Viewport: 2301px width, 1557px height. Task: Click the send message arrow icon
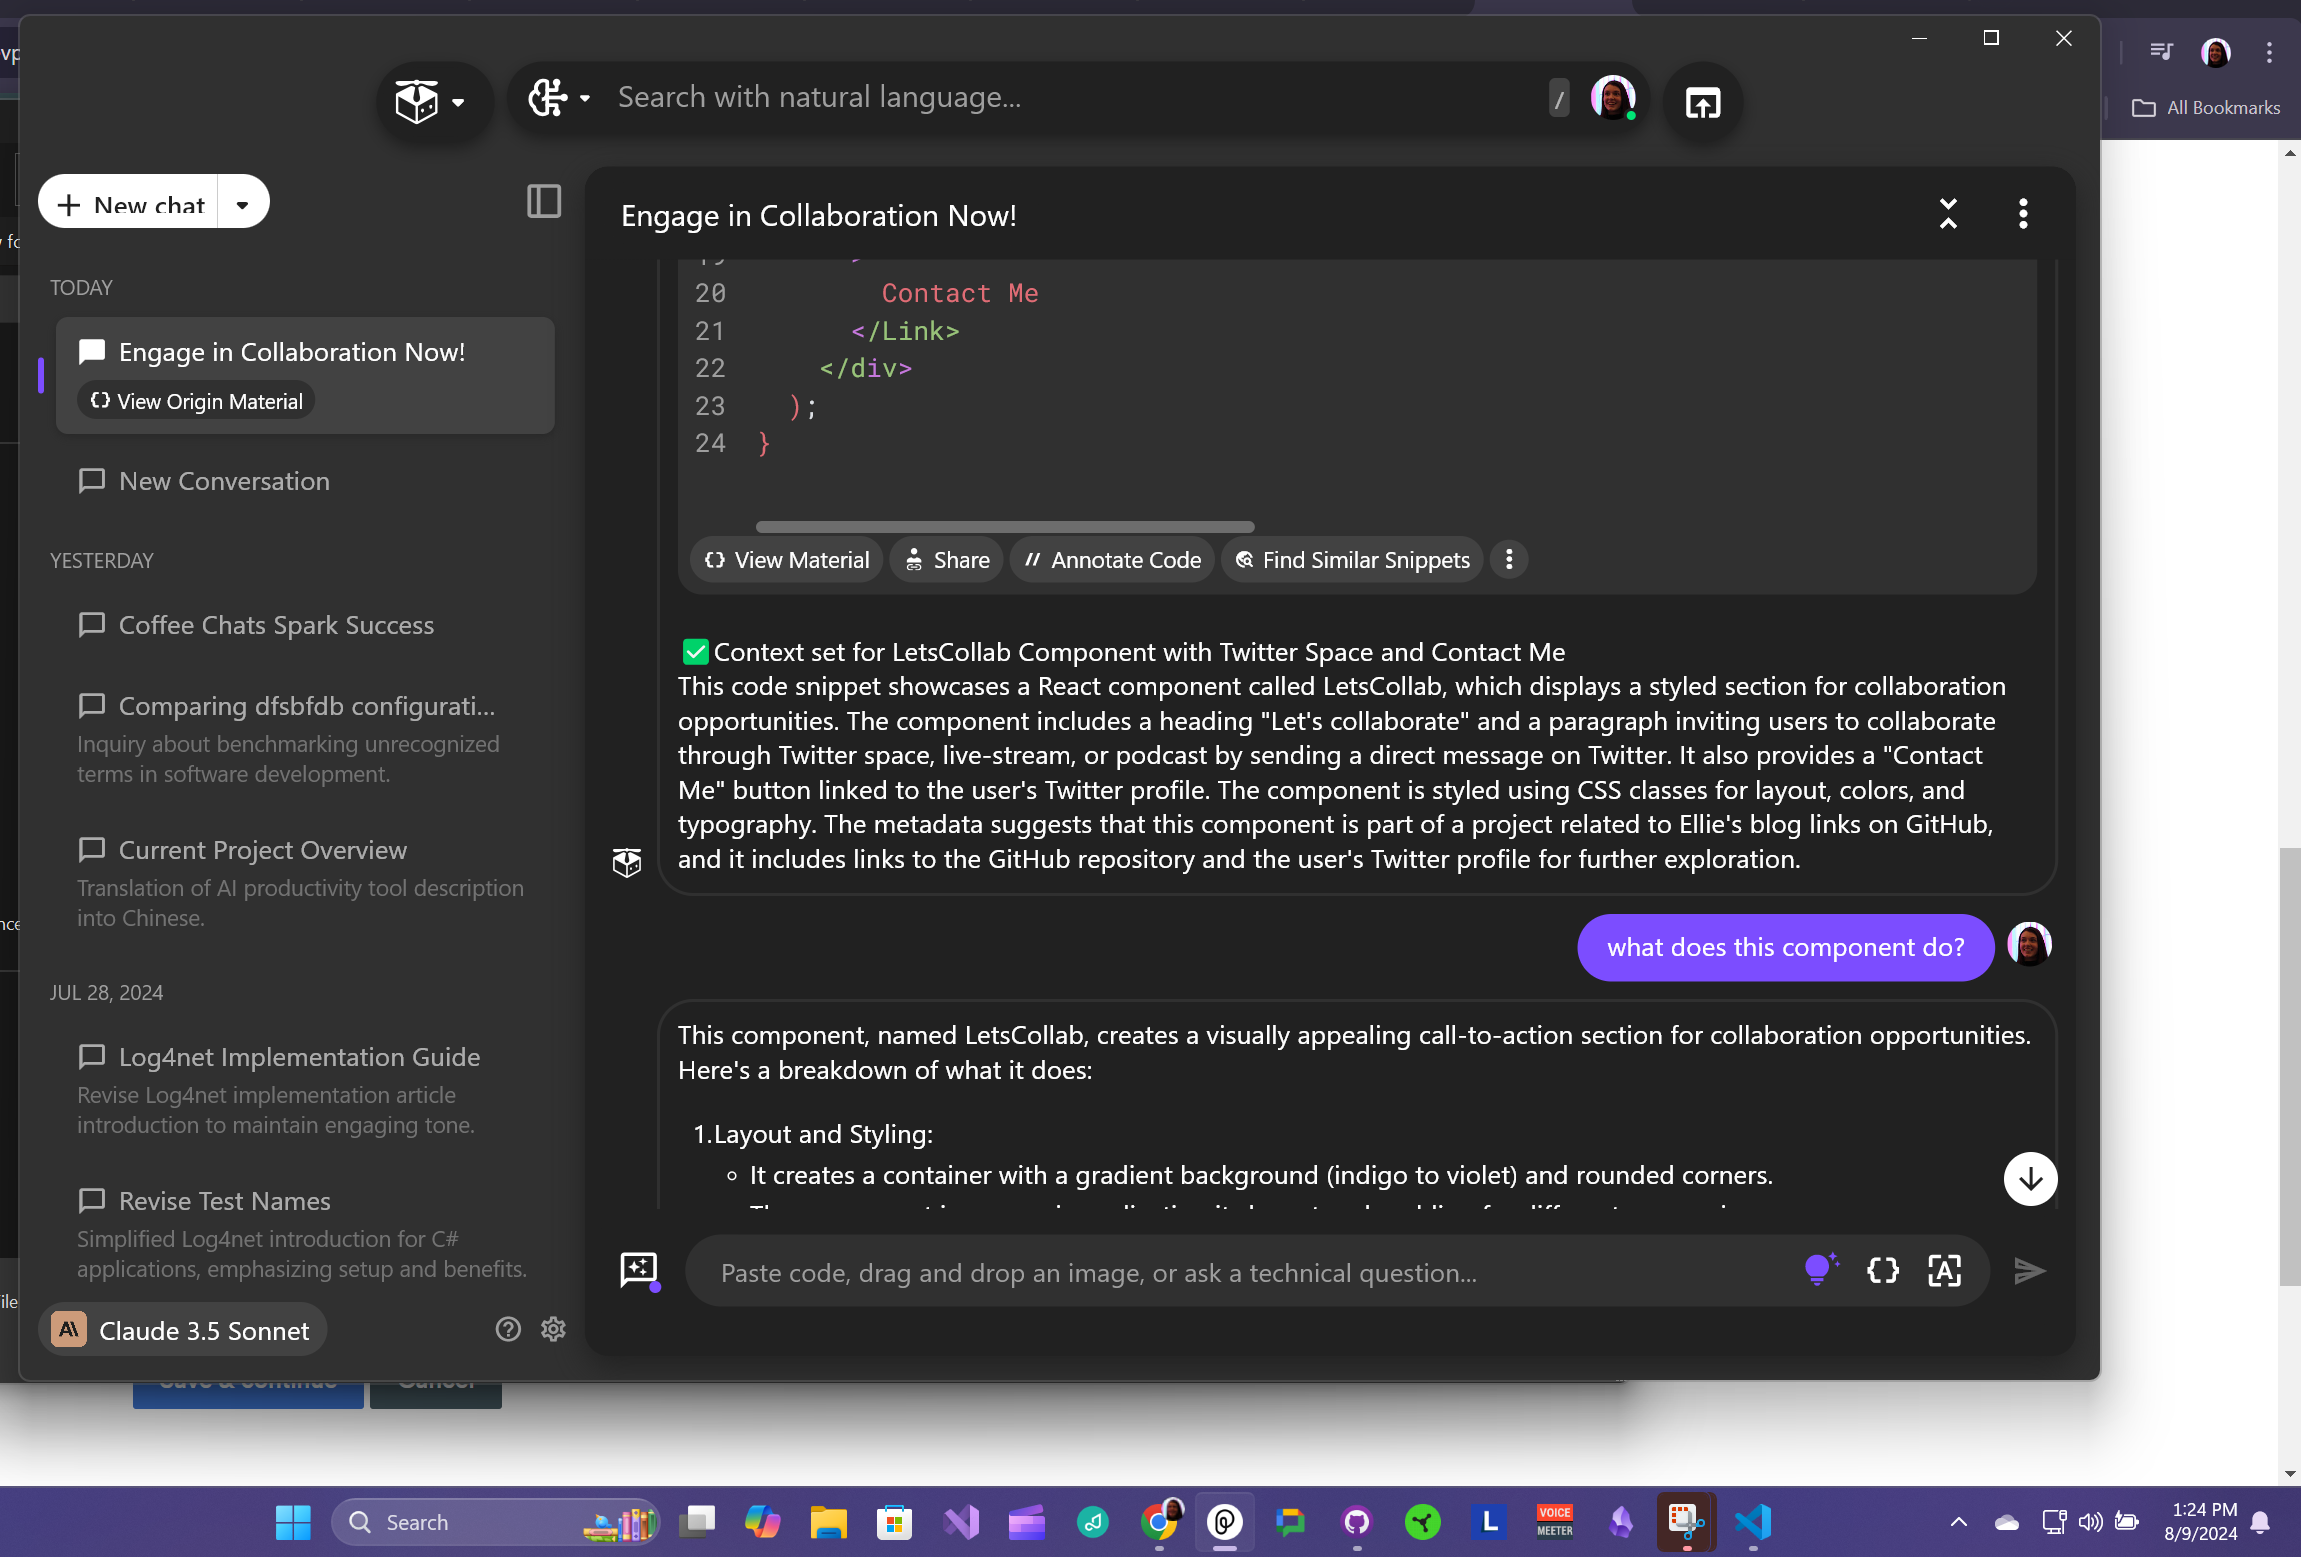click(2029, 1270)
